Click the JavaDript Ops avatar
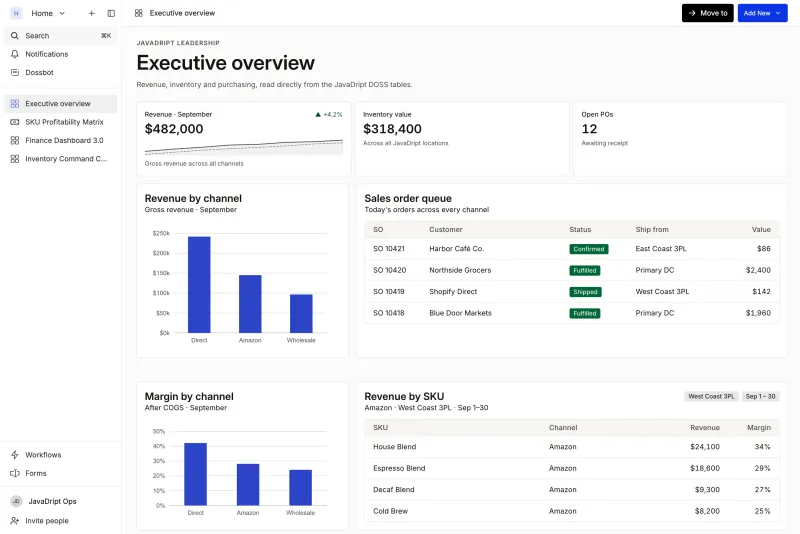Screen dimensions: 800x534 click(16, 501)
